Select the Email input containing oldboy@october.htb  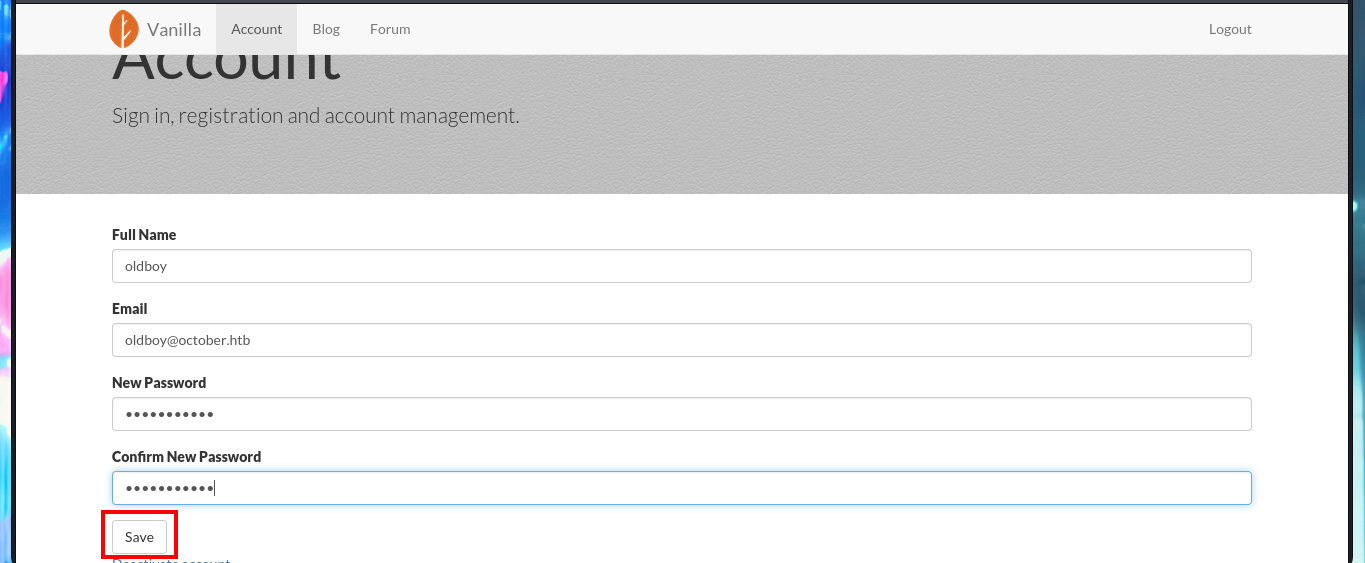pos(682,340)
